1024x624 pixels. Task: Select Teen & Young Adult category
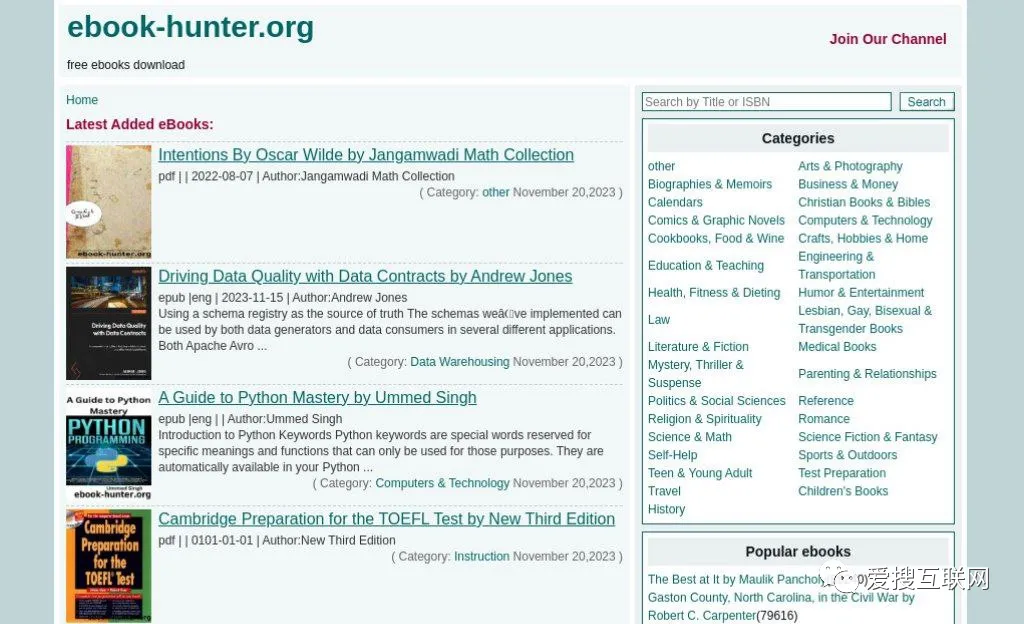(700, 473)
